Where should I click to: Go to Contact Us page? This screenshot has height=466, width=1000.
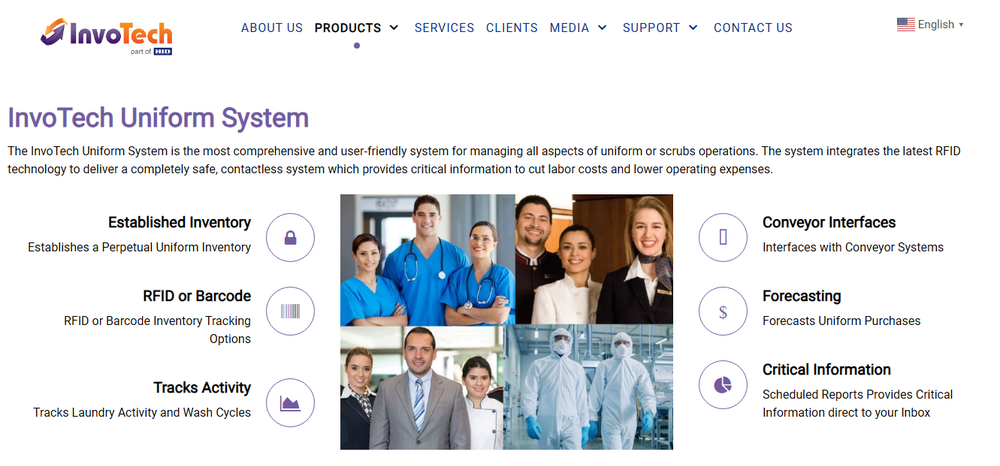tap(753, 28)
